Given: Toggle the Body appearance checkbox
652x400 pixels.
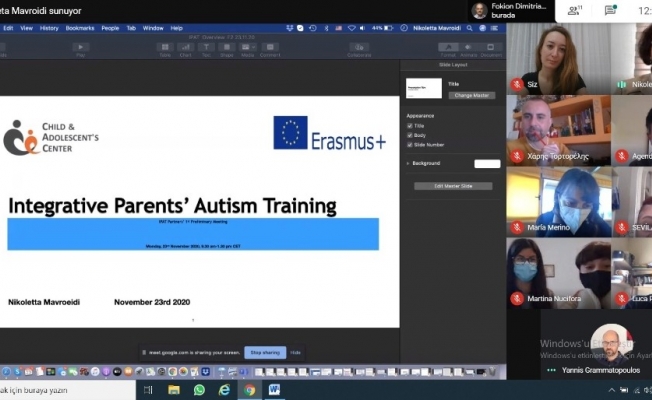Looking at the screenshot, I should click(x=410, y=135).
